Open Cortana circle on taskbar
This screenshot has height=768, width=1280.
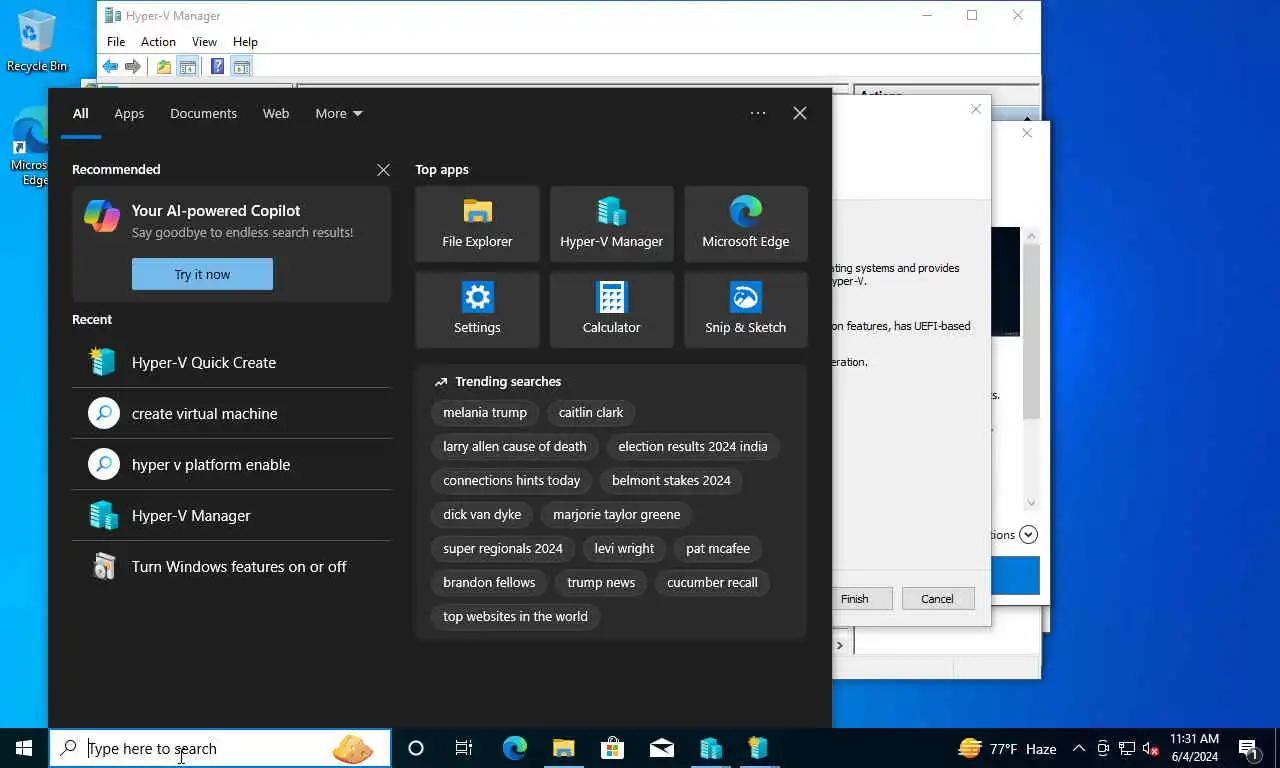coord(416,748)
